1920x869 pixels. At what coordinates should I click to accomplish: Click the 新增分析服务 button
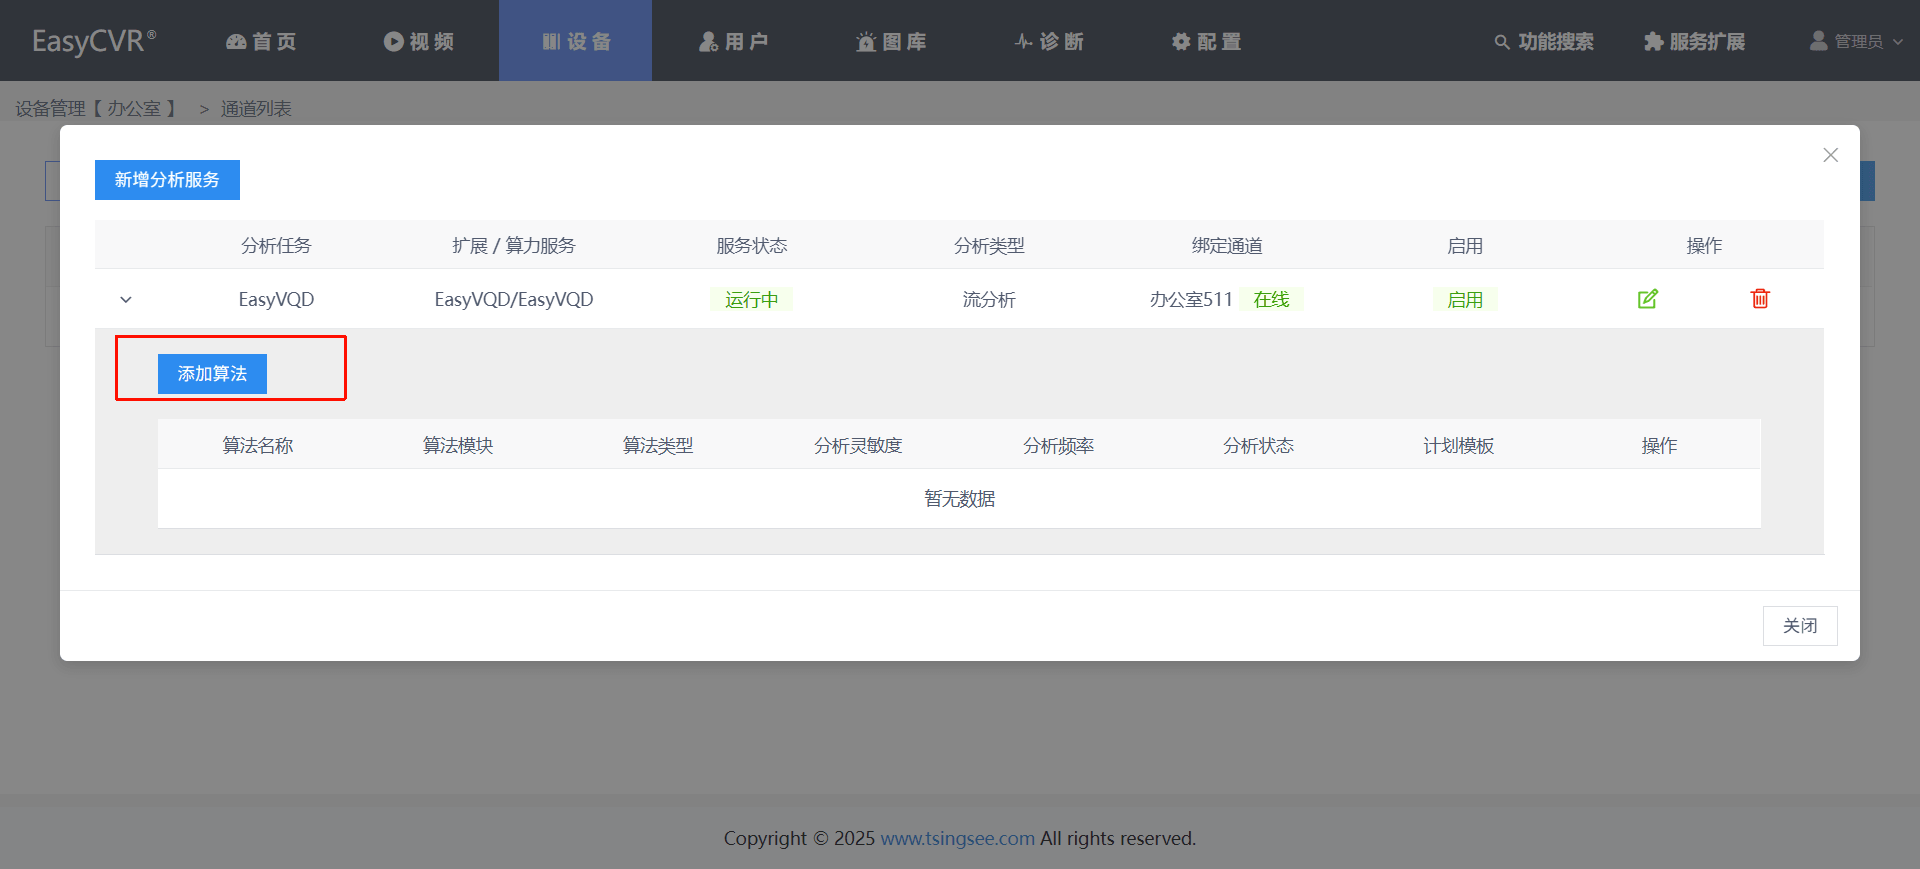(167, 180)
